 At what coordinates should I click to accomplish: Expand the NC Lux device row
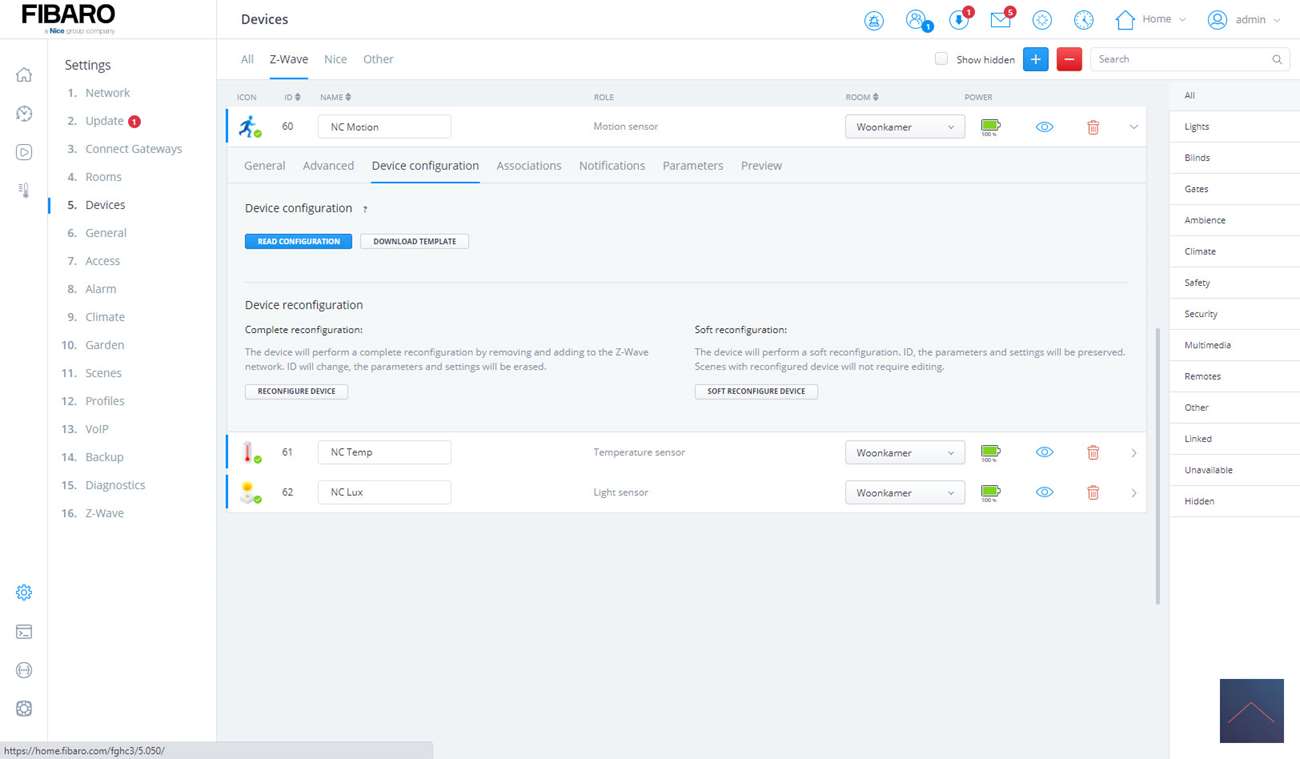(1133, 493)
